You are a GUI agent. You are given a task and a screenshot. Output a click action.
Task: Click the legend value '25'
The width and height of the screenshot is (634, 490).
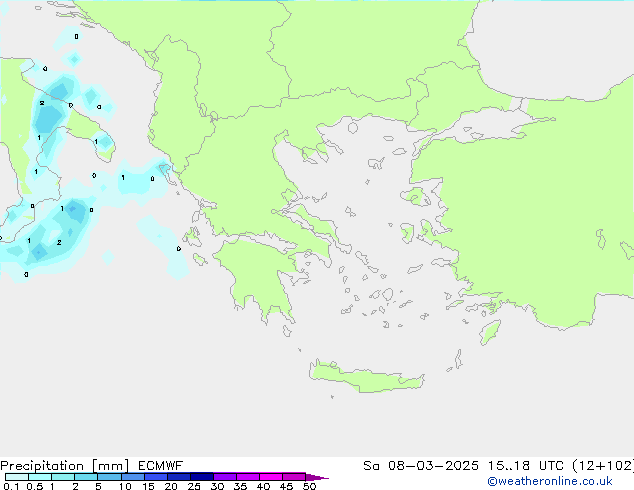pyautogui.click(x=194, y=486)
